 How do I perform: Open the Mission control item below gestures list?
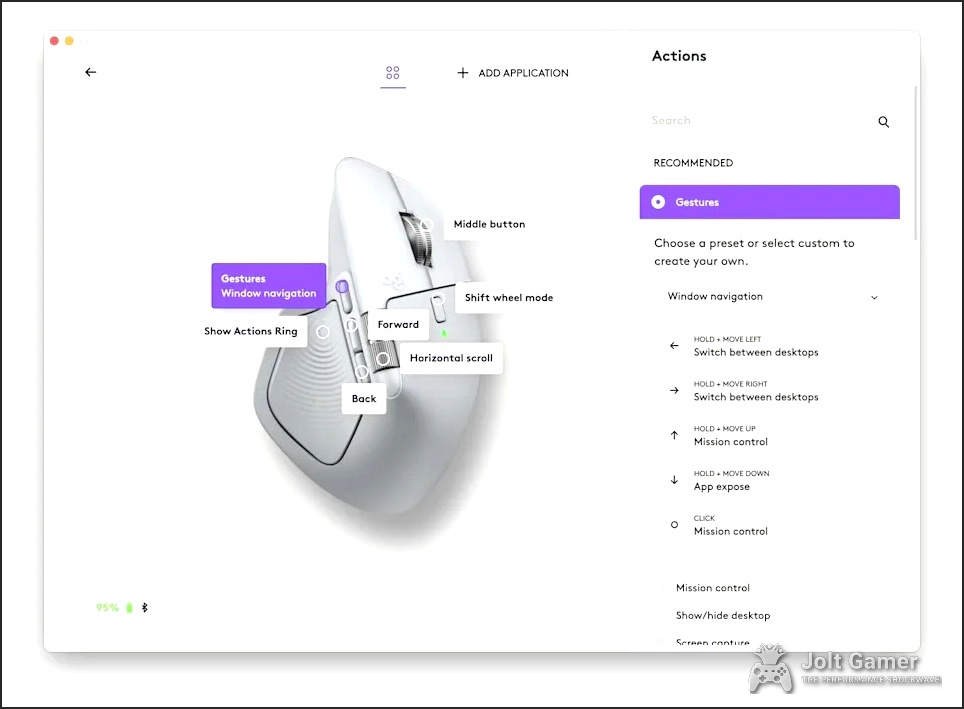tap(713, 587)
